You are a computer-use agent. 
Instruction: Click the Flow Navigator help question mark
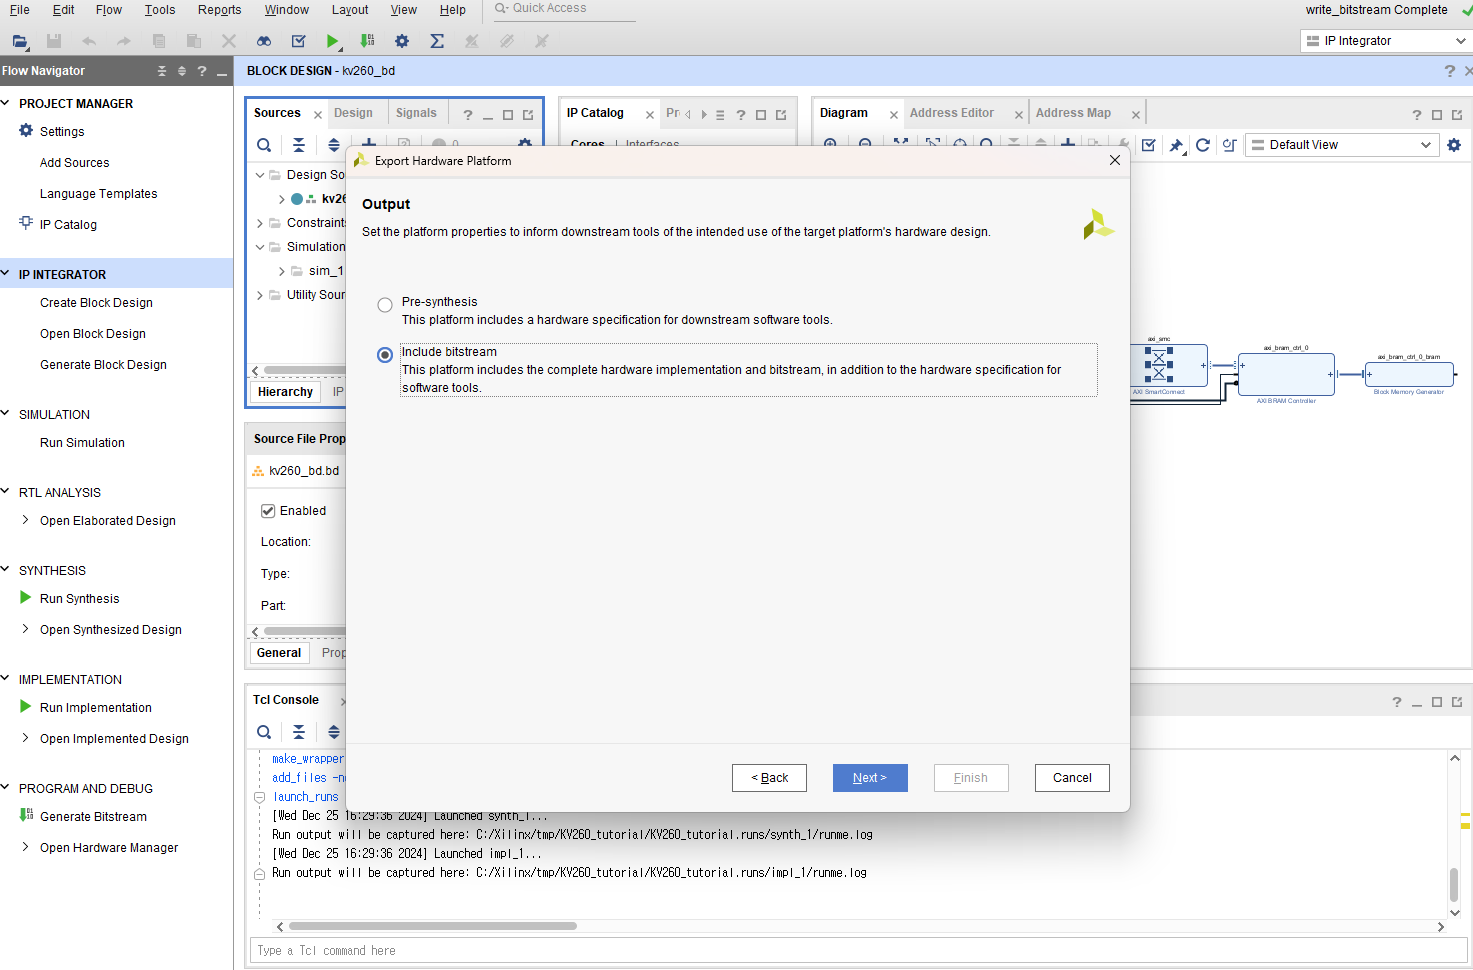click(x=202, y=71)
